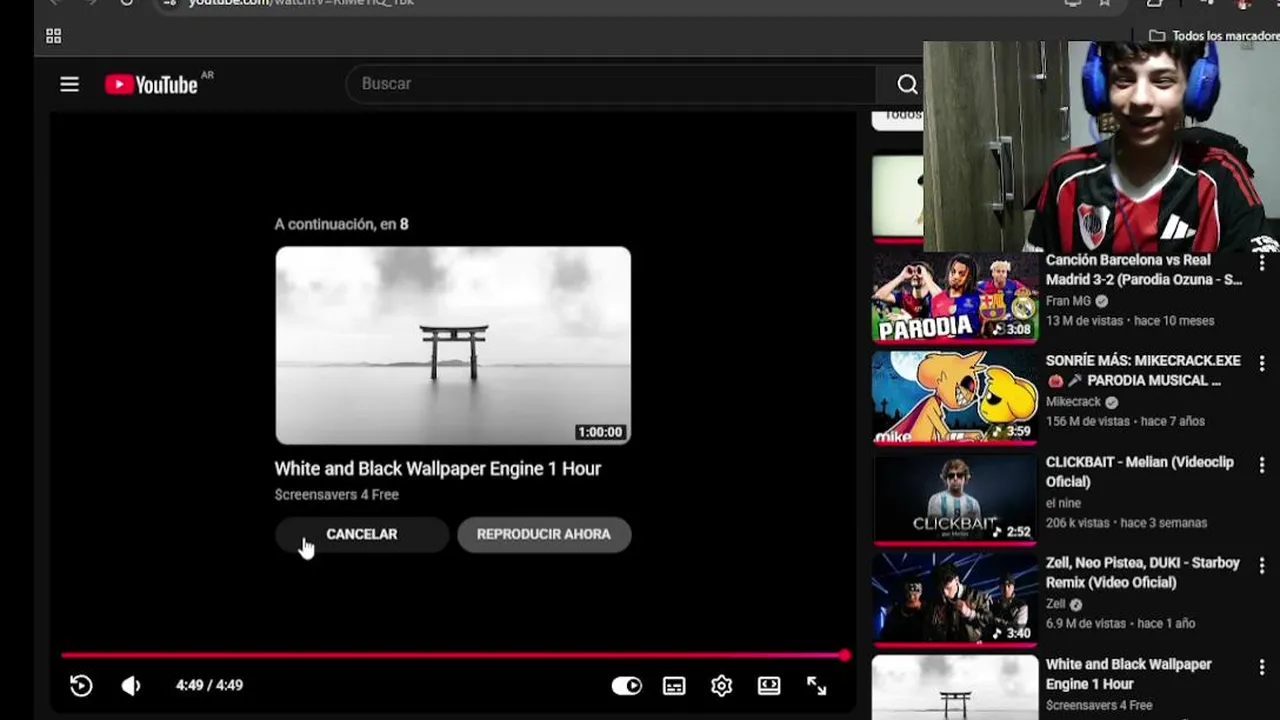1280x720 pixels.
Task: Switch to theater mode icon
Action: 769,685
